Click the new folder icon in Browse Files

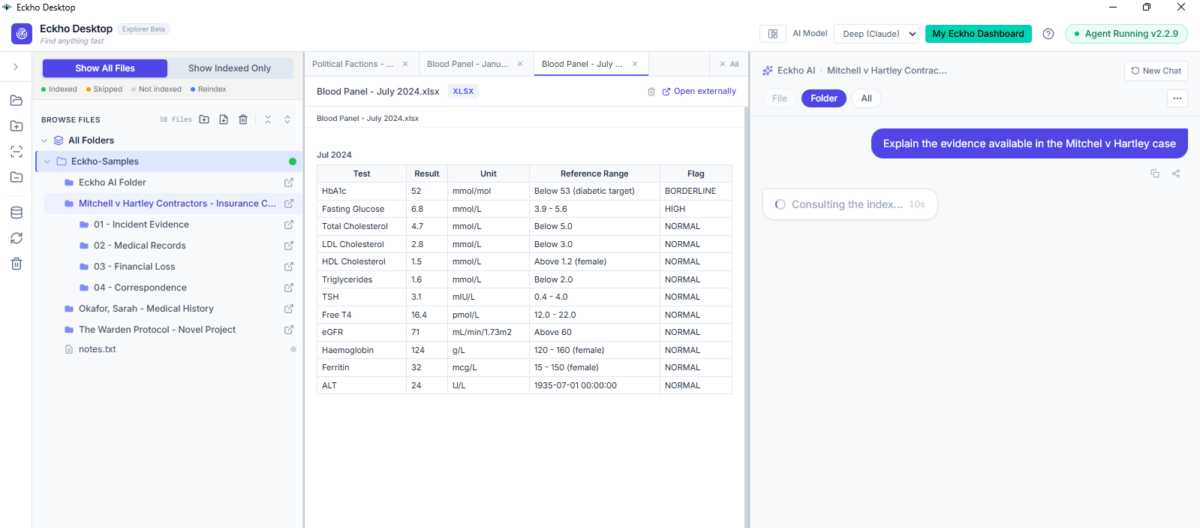(x=204, y=119)
